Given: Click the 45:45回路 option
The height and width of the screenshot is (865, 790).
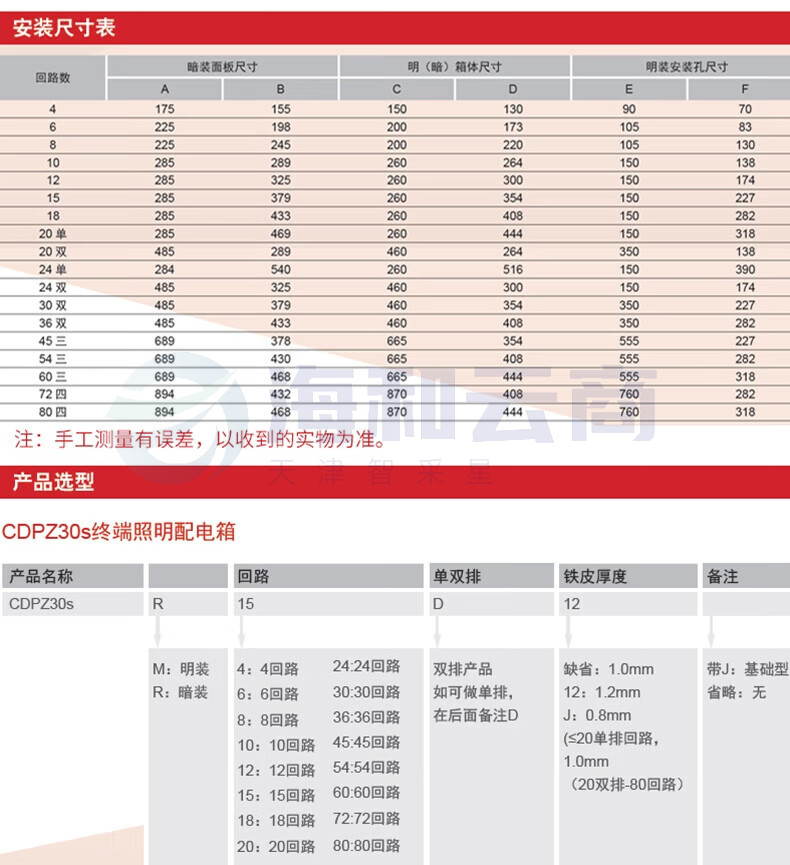Looking at the screenshot, I should 366,743.
